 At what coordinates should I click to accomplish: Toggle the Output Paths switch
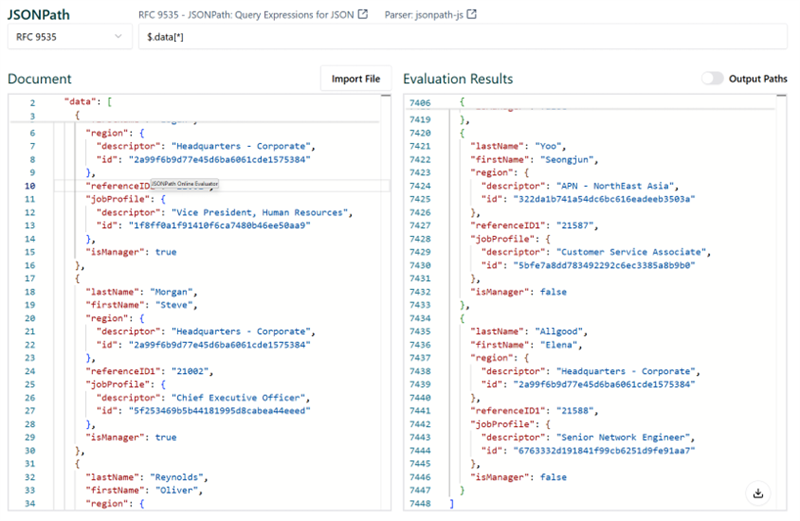click(712, 79)
